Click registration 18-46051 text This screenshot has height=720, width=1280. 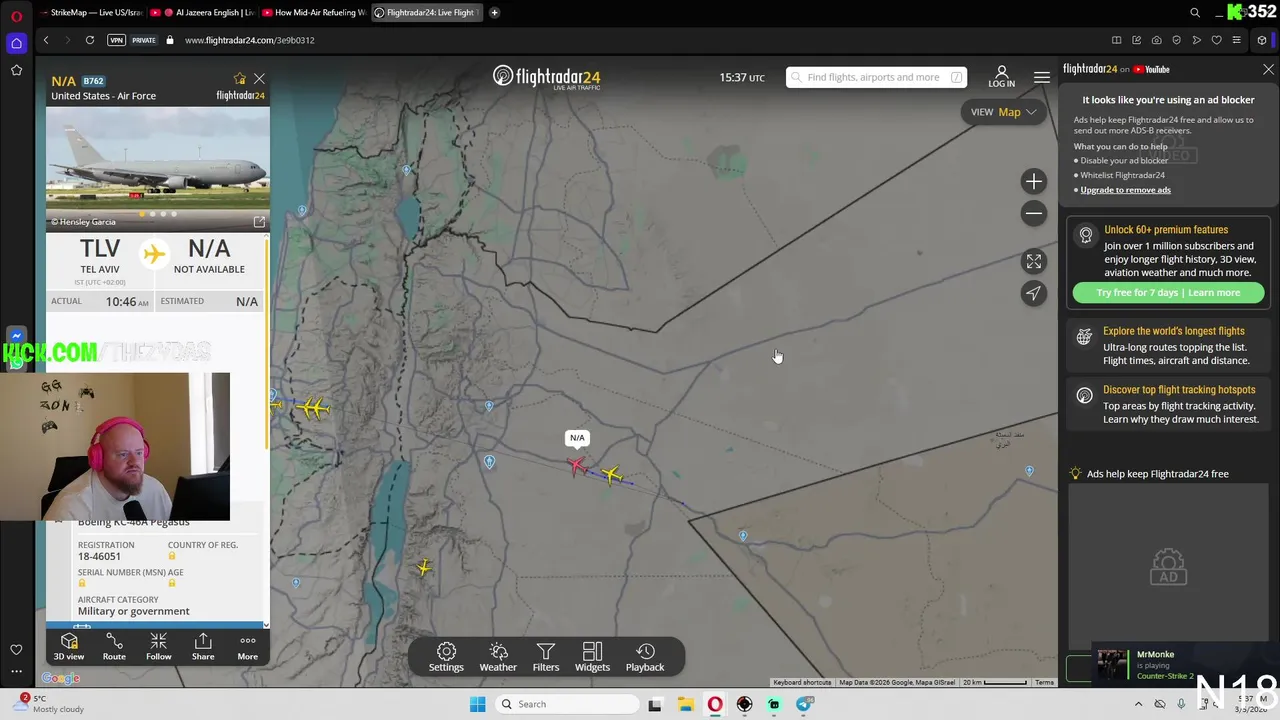[x=99, y=556]
